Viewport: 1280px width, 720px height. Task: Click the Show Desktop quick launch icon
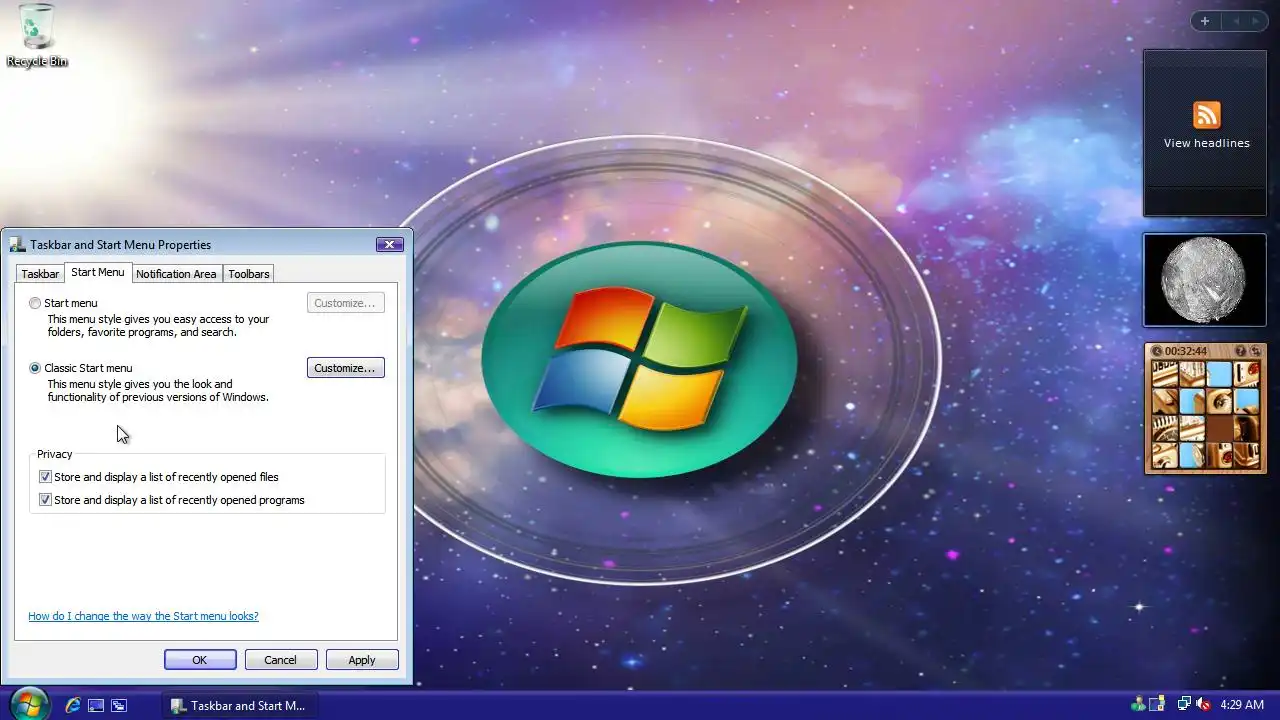96,705
